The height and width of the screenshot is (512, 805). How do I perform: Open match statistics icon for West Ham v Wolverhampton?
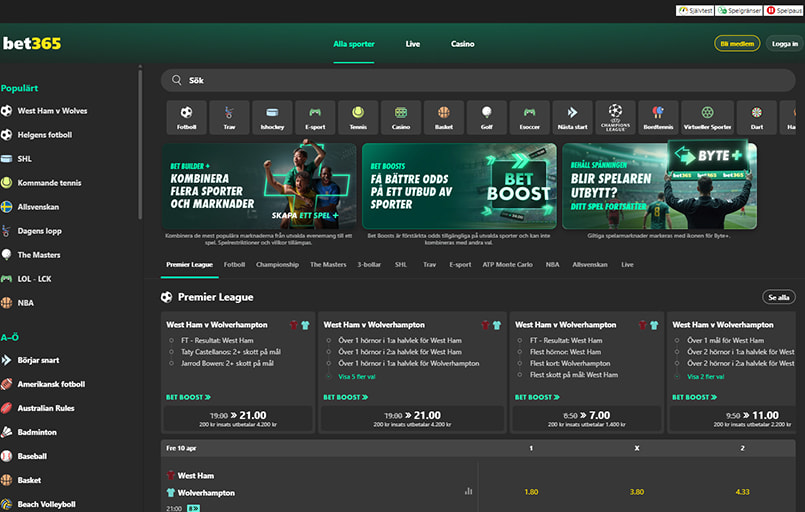point(468,491)
